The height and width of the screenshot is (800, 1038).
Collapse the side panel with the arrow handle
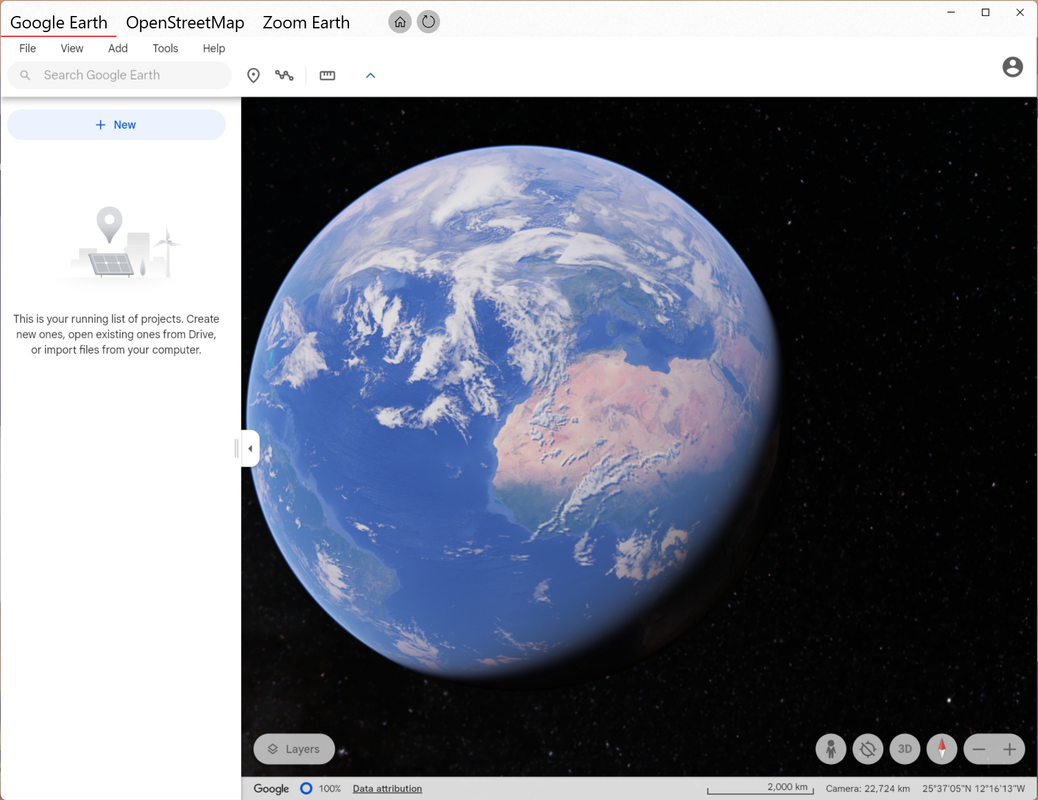(250, 448)
